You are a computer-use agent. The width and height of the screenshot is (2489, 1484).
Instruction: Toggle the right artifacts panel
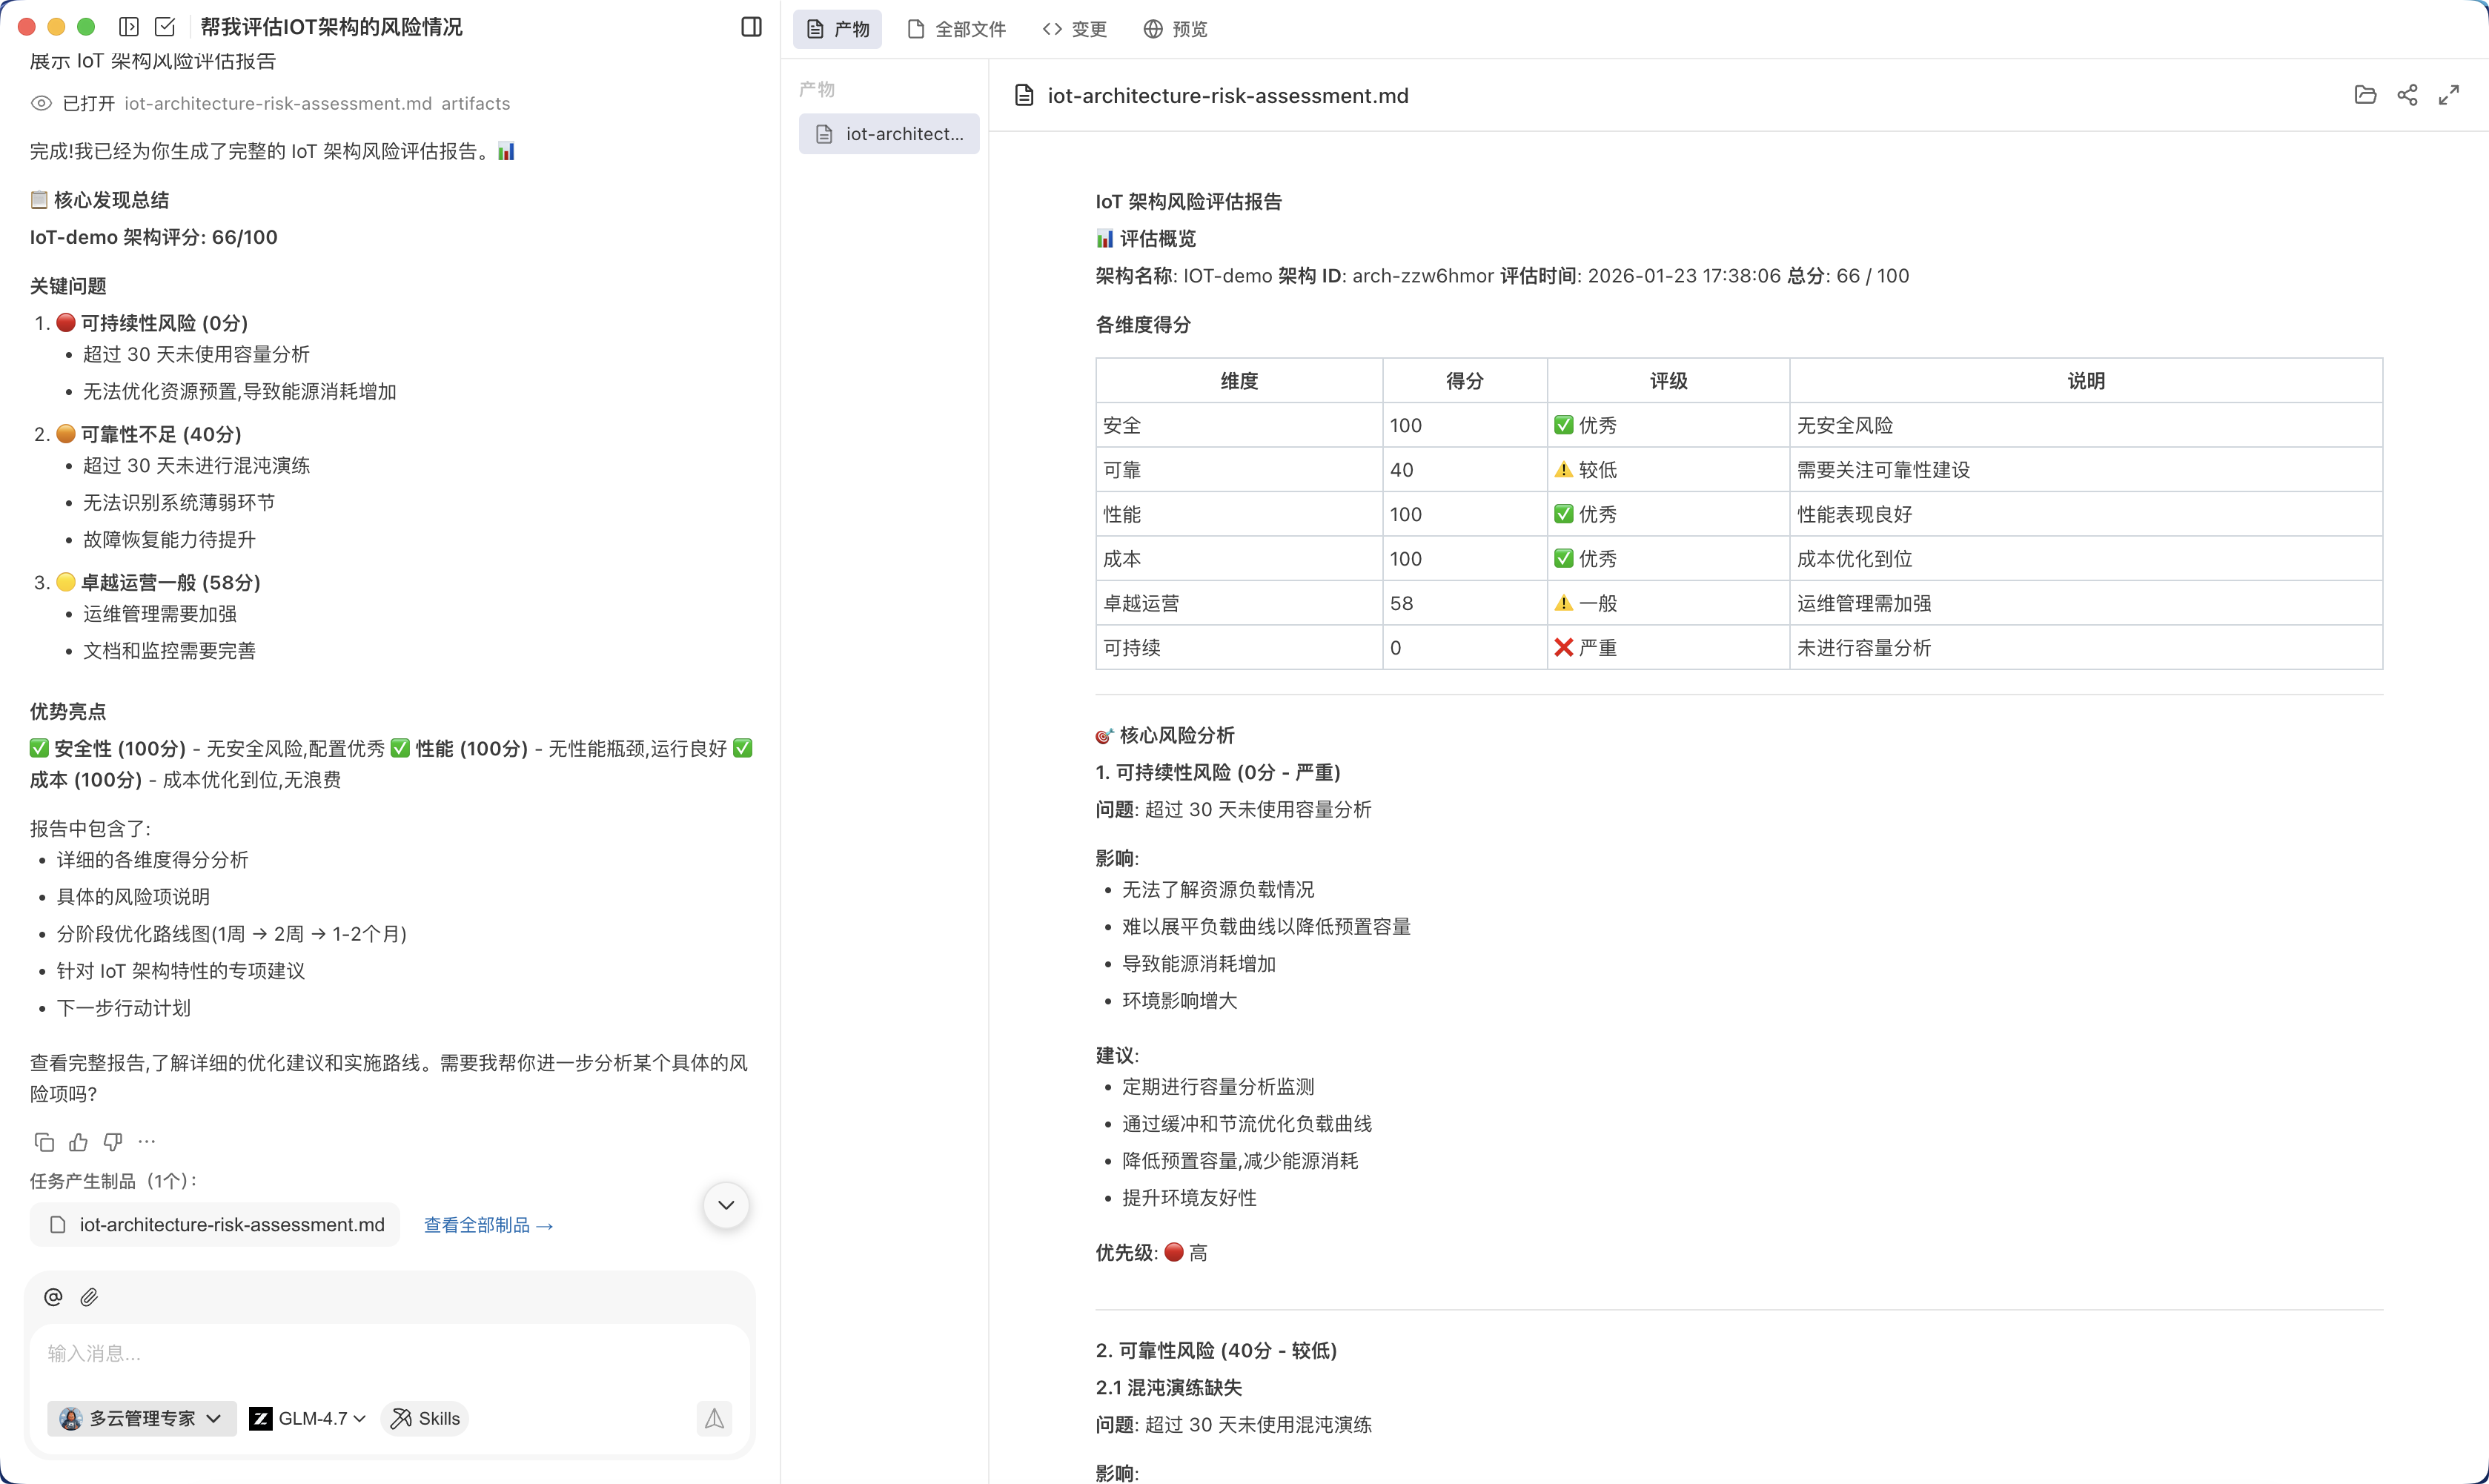click(x=751, y=27)
